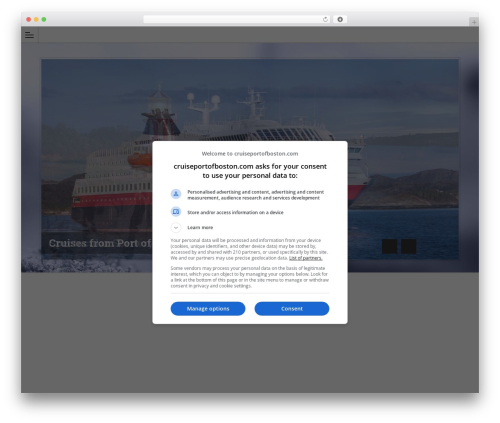Click the Manage options button
500x423 pixels.
(208, 309)
